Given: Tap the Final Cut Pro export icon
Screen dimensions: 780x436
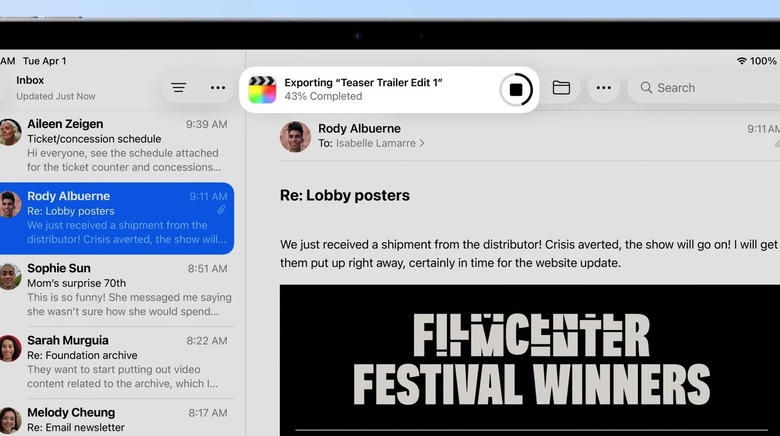Looking at the screenshot, I should pyautogui.click(x=262, y=90).
